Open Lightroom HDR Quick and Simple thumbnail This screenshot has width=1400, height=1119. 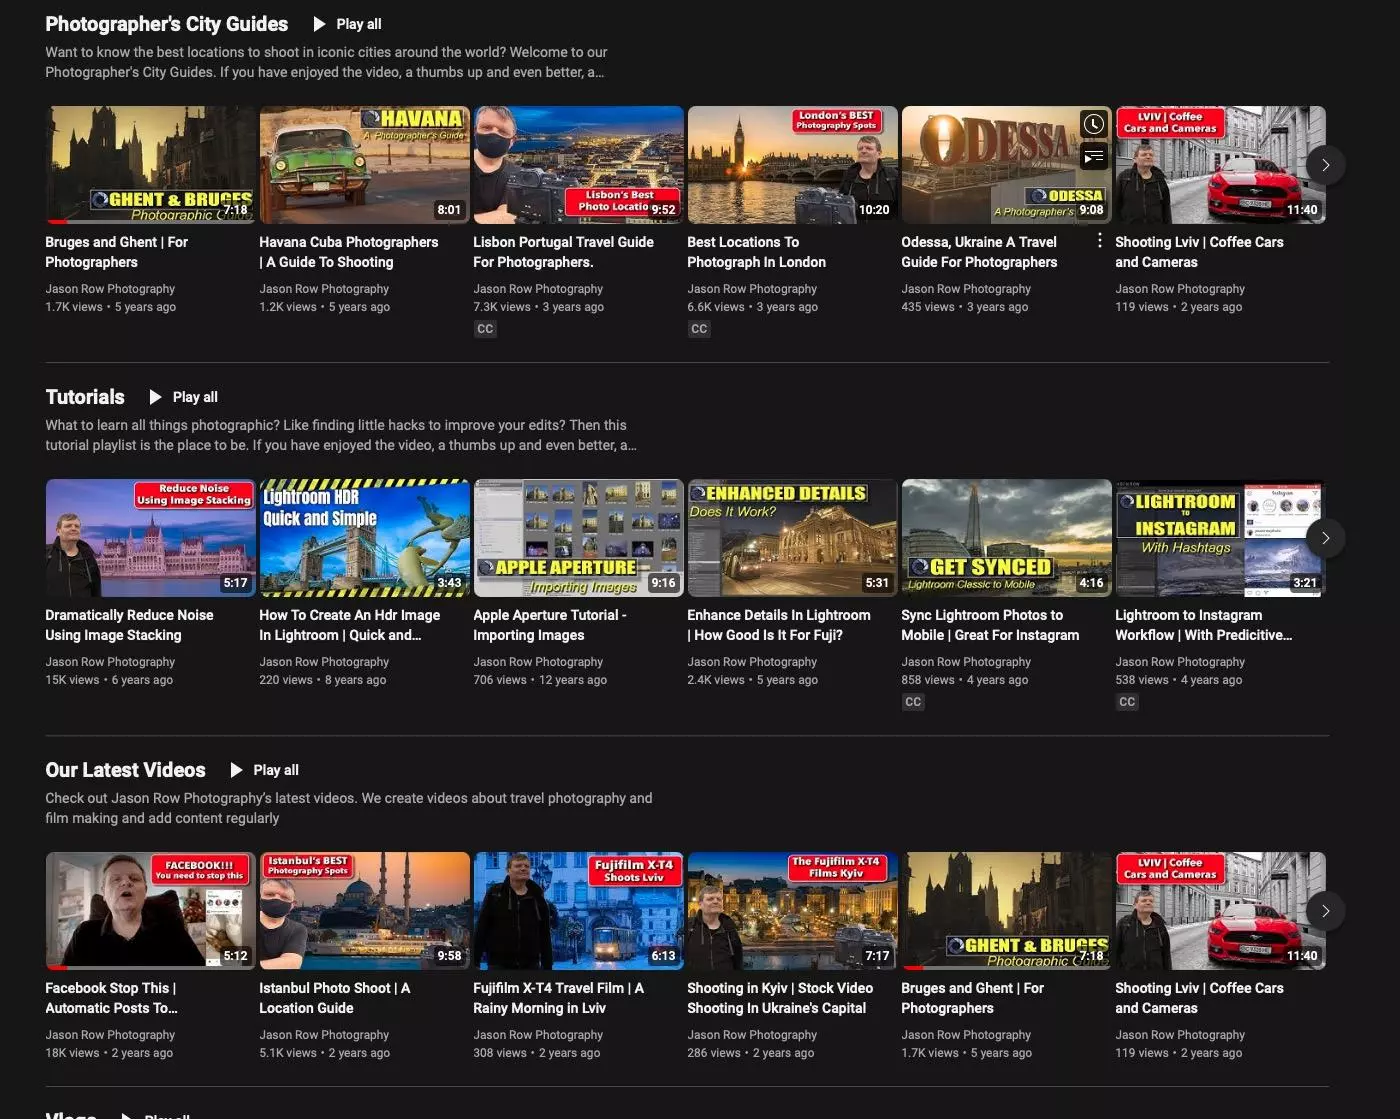coord(364,538)
